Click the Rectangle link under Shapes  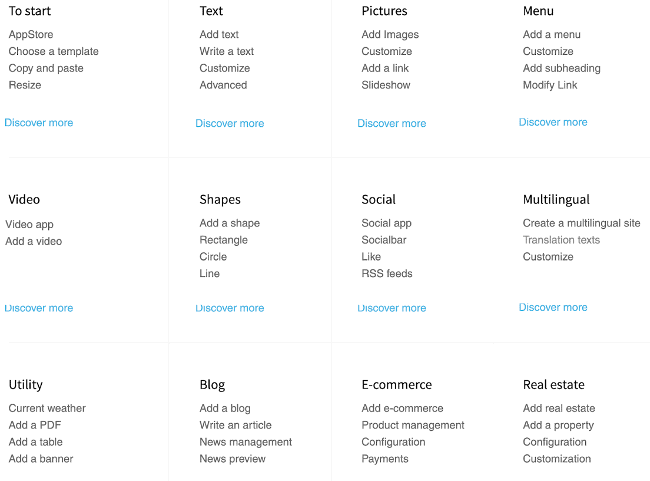coord(223,240)
